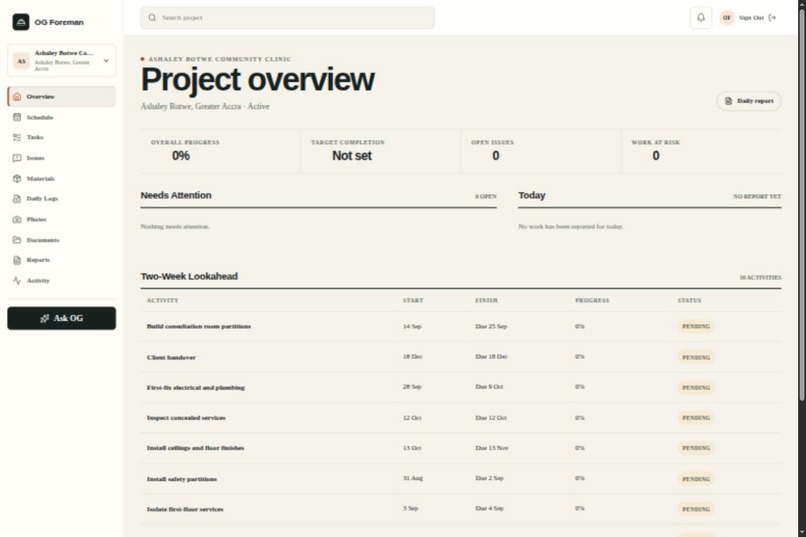Open the Daily report
The image size is (806, 537).
coord(749,101)
